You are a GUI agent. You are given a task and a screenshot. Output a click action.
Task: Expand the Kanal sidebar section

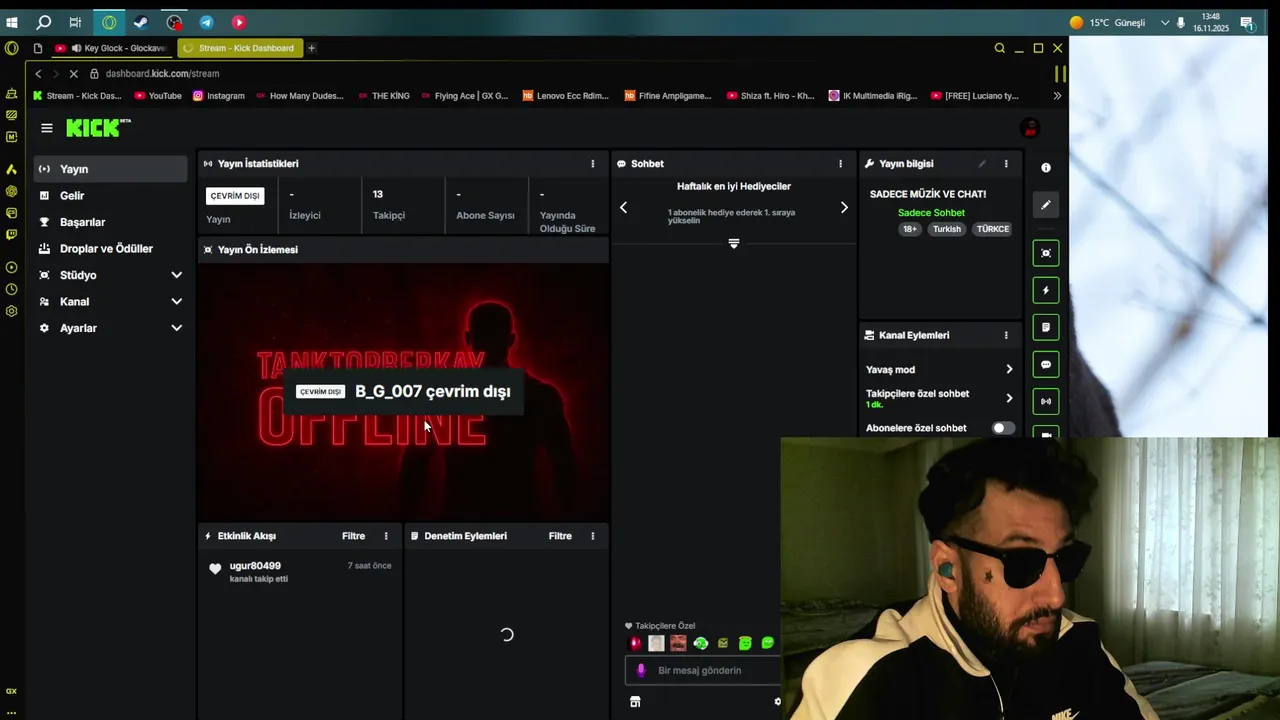(x=176, y=301)
